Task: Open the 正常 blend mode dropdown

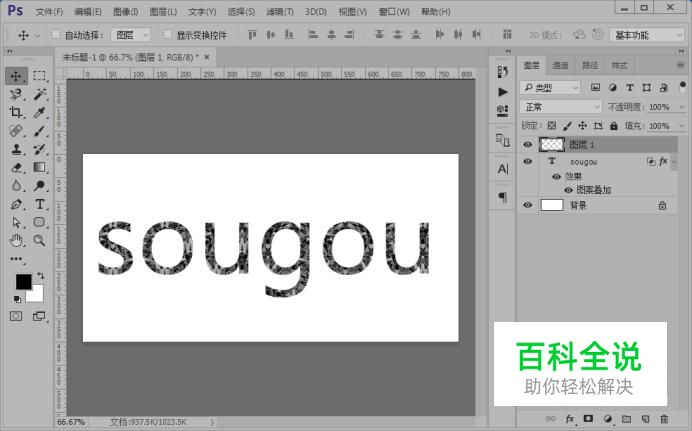Action: coord(560,107)
